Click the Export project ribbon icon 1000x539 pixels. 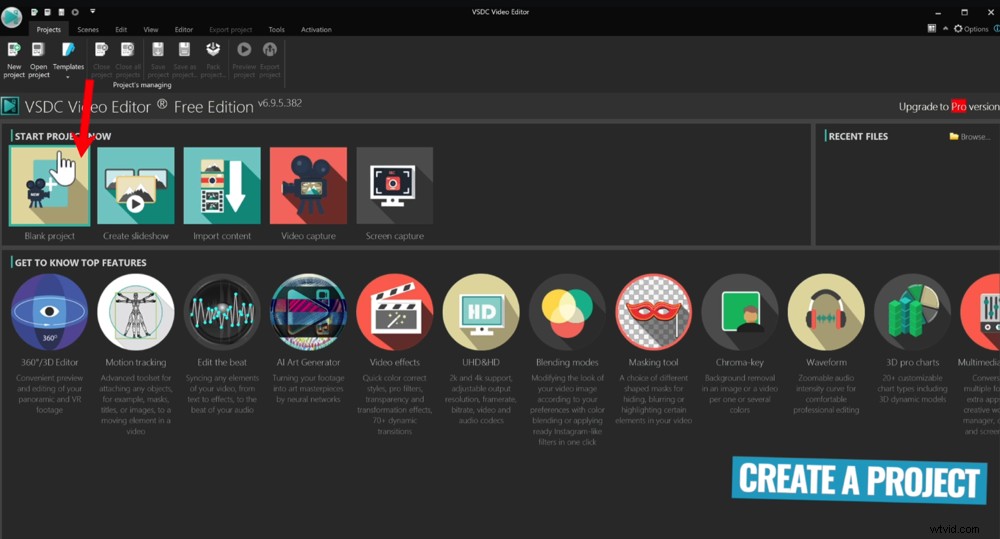[x=270, y=49]
